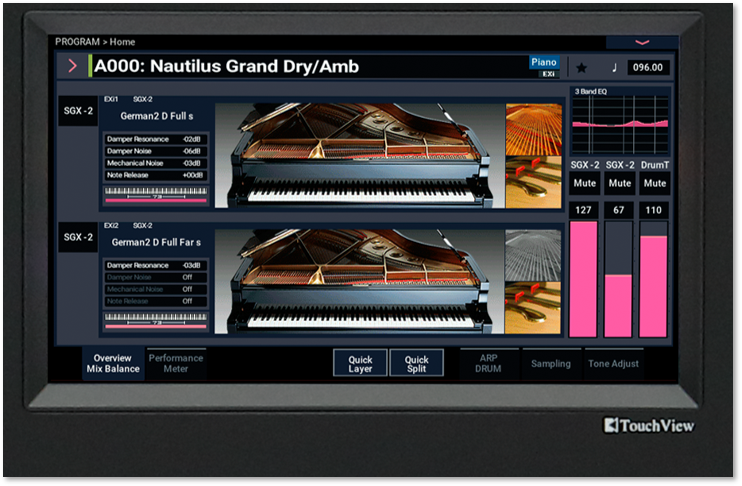742x486 pixels.
Task: Edit the tempo value 096.00
Action: click(647, 67)
